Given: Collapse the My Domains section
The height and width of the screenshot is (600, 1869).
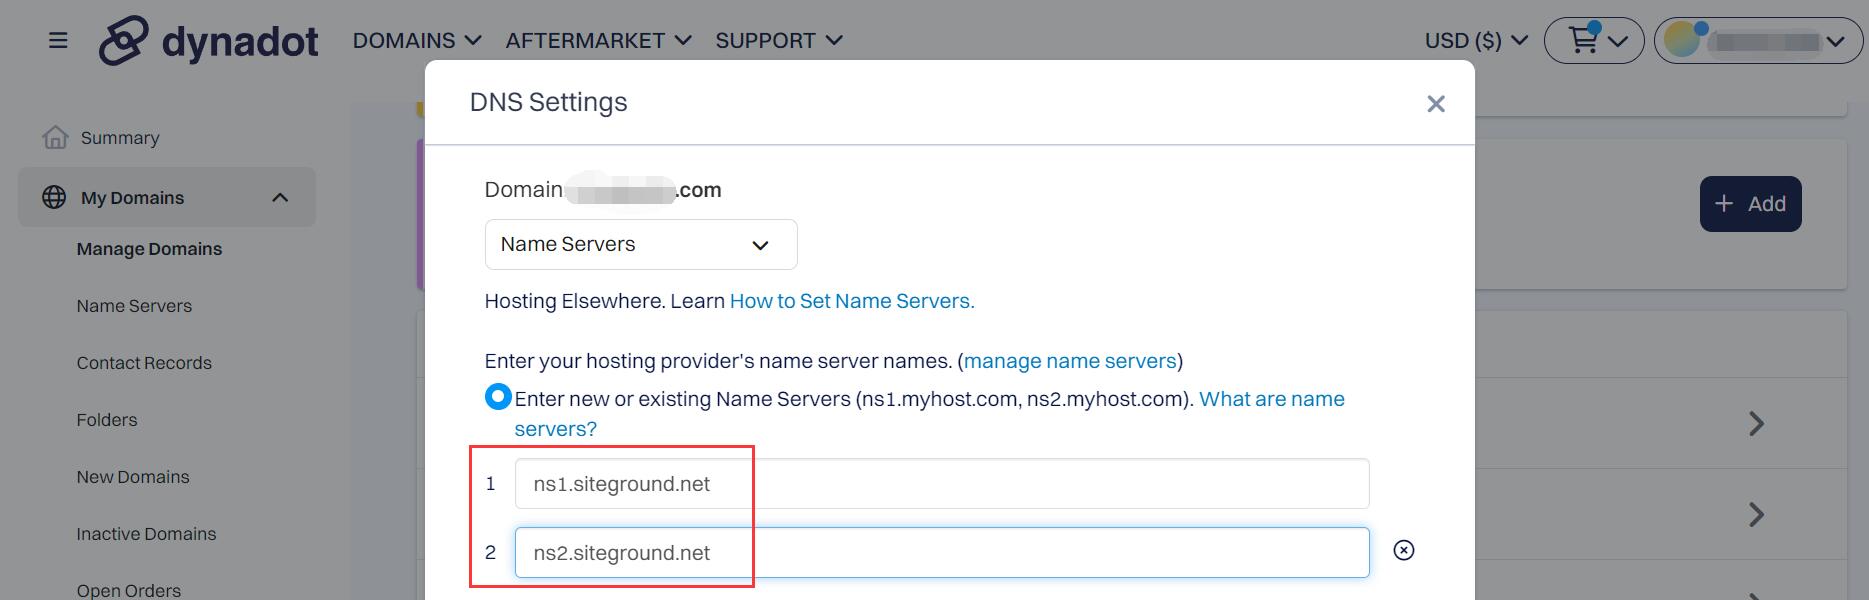Looking at the screenshot, I should [x=280, y=197].
